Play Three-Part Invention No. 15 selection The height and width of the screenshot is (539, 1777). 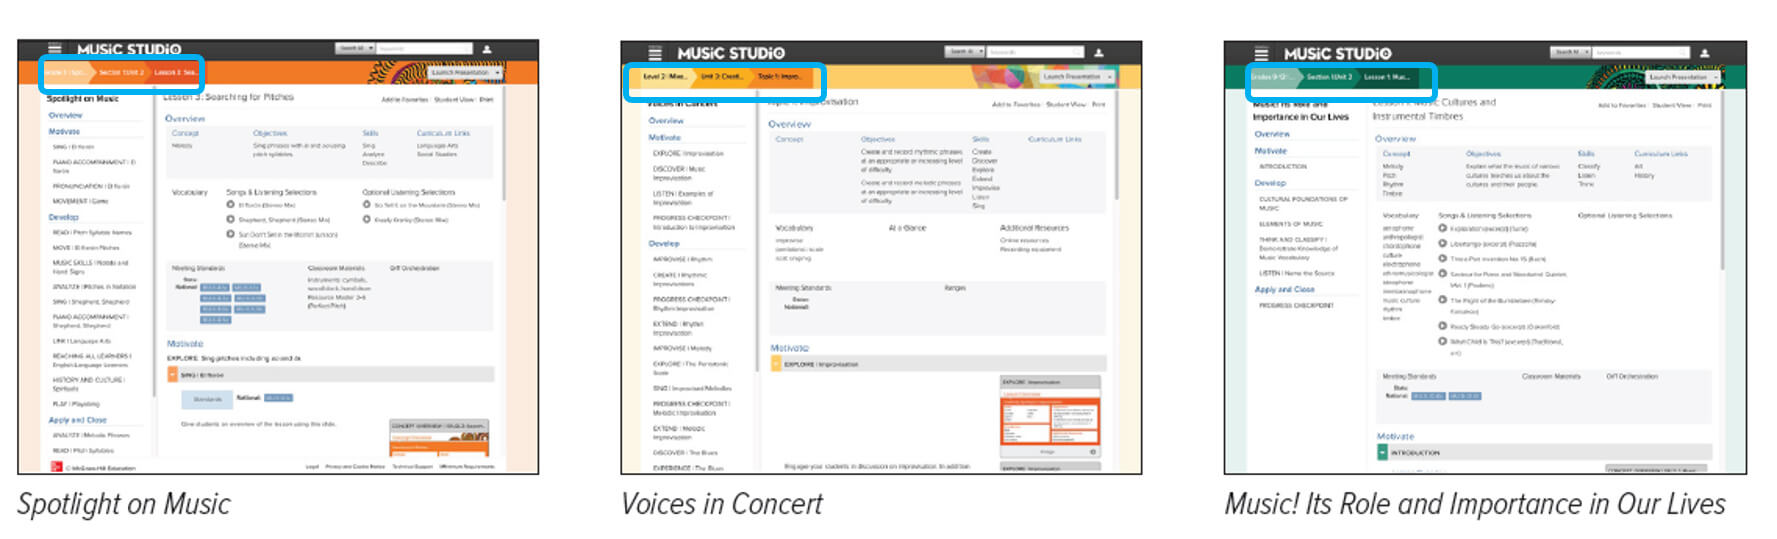click(x=1443, y=258)
